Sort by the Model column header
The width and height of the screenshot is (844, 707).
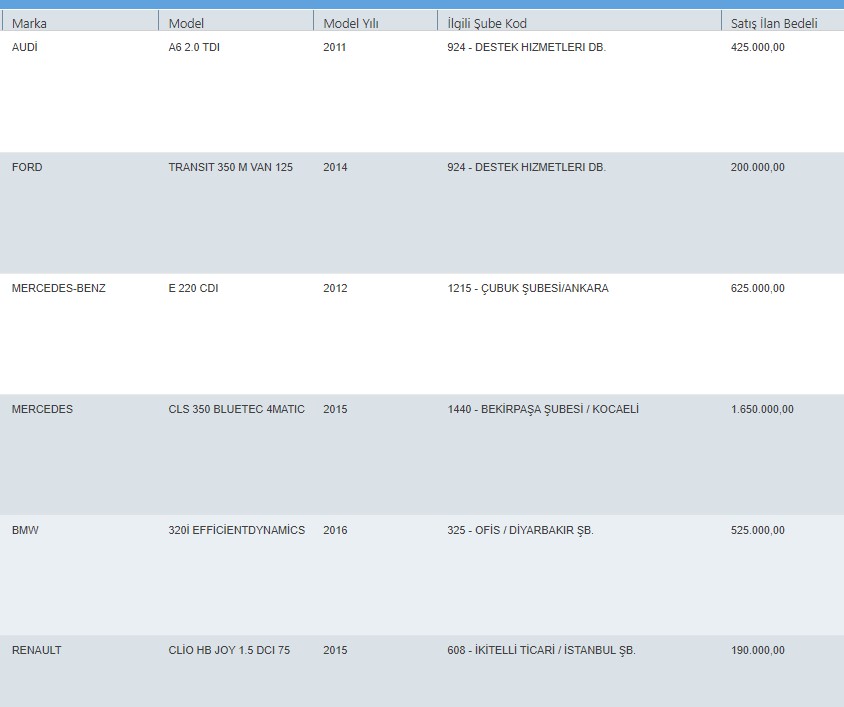tap(186, 23)
